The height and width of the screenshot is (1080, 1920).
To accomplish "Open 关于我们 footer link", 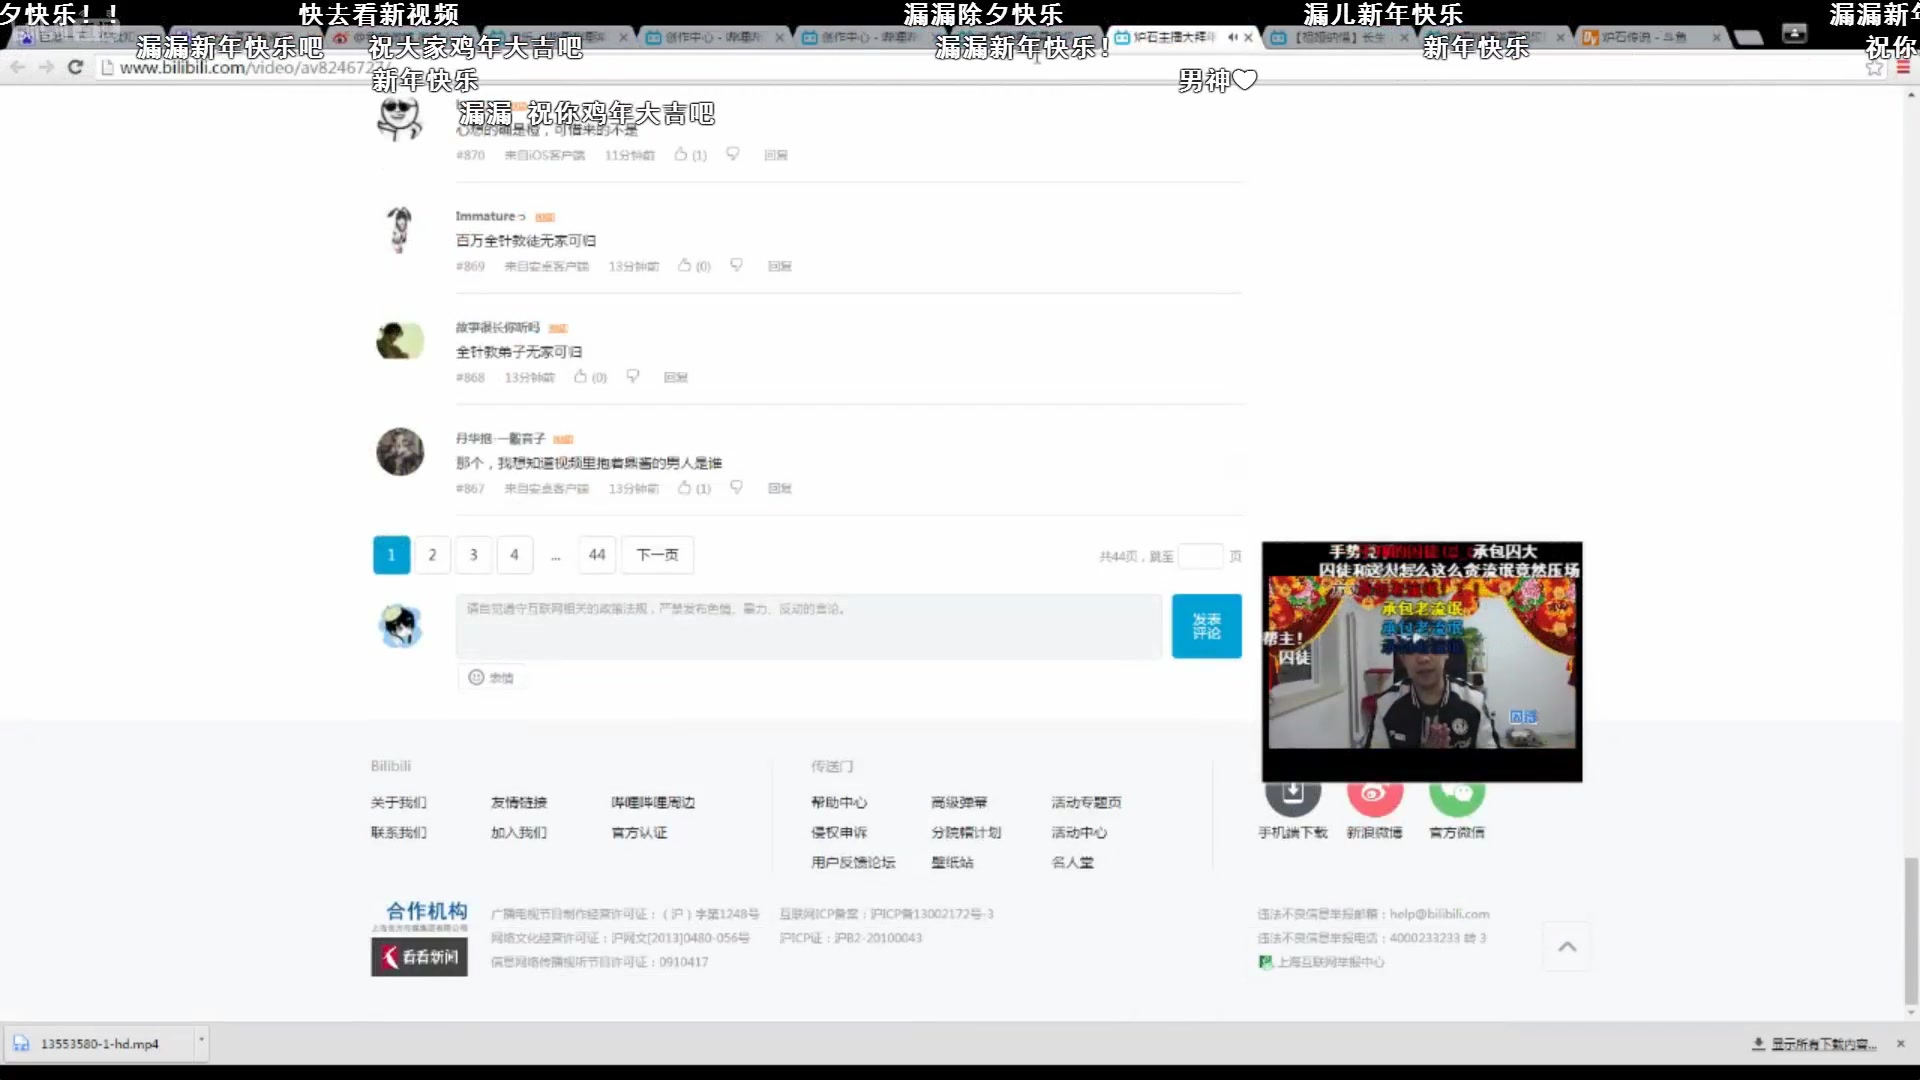I will (x=398, y=802).
